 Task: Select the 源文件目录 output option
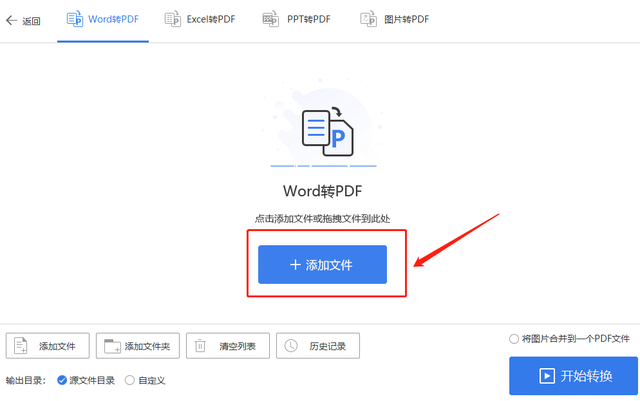86,380
